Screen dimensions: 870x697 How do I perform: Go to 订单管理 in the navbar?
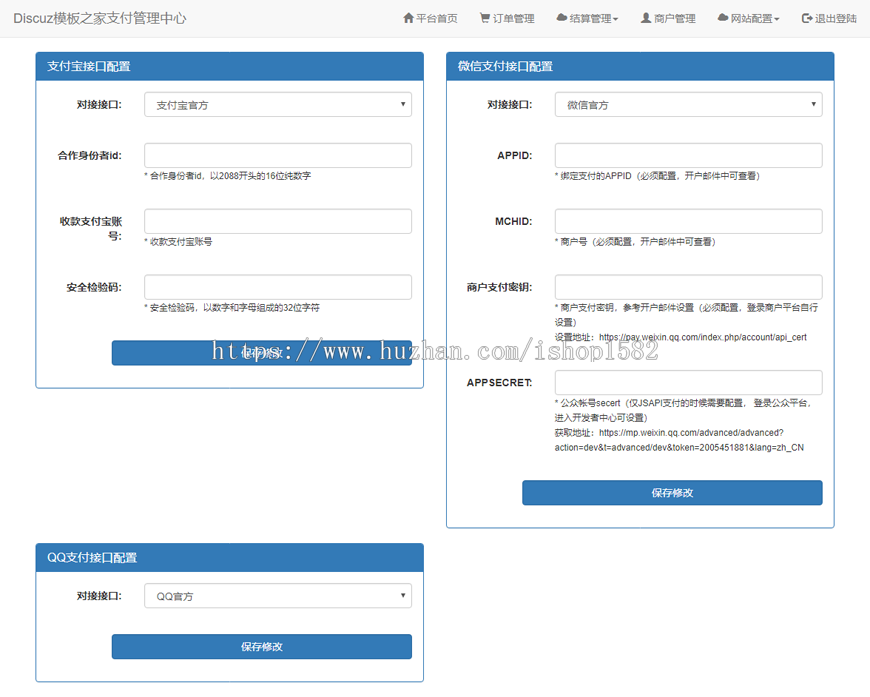tap(507, 18)
